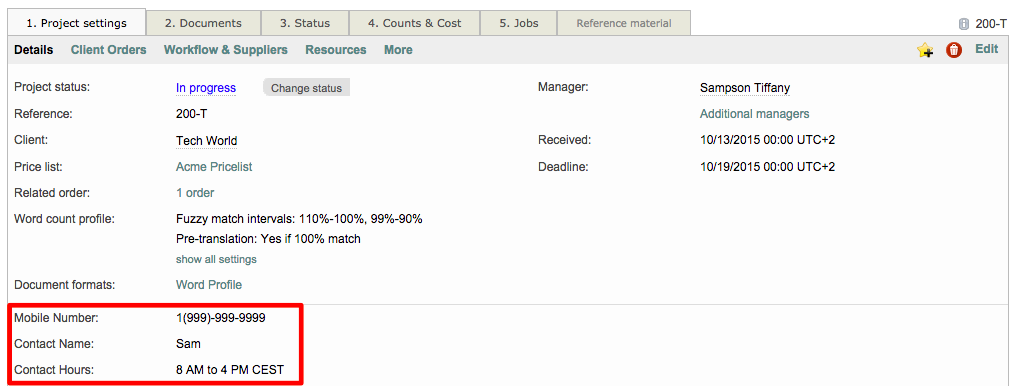Click the red trash delete icon
Viewport: 1016px width, 386px height.
click(954, 50)
